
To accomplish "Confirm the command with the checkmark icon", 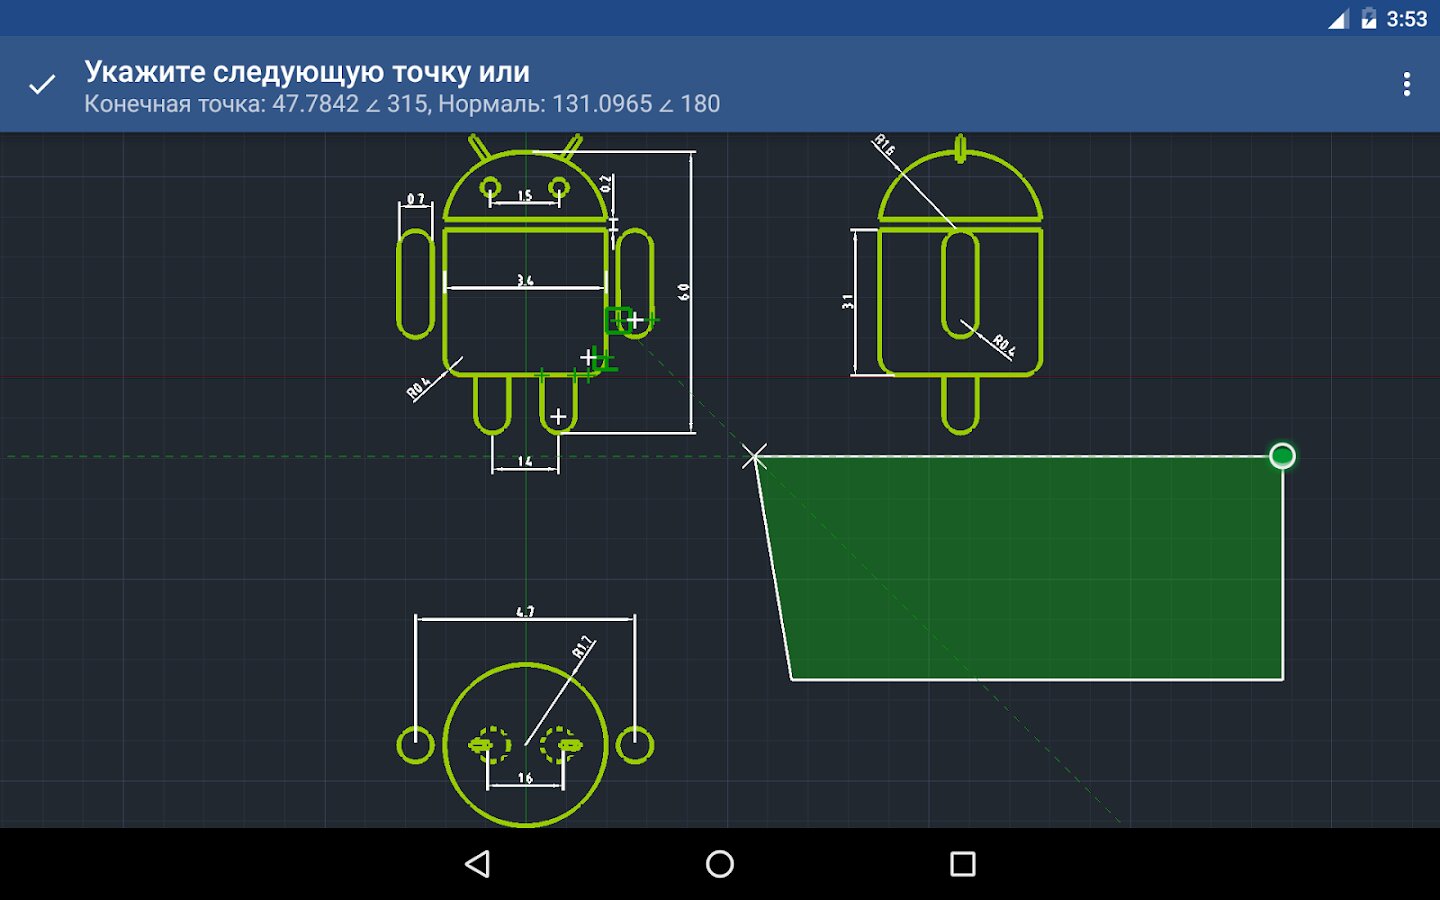I will click(x=42, y=85).
